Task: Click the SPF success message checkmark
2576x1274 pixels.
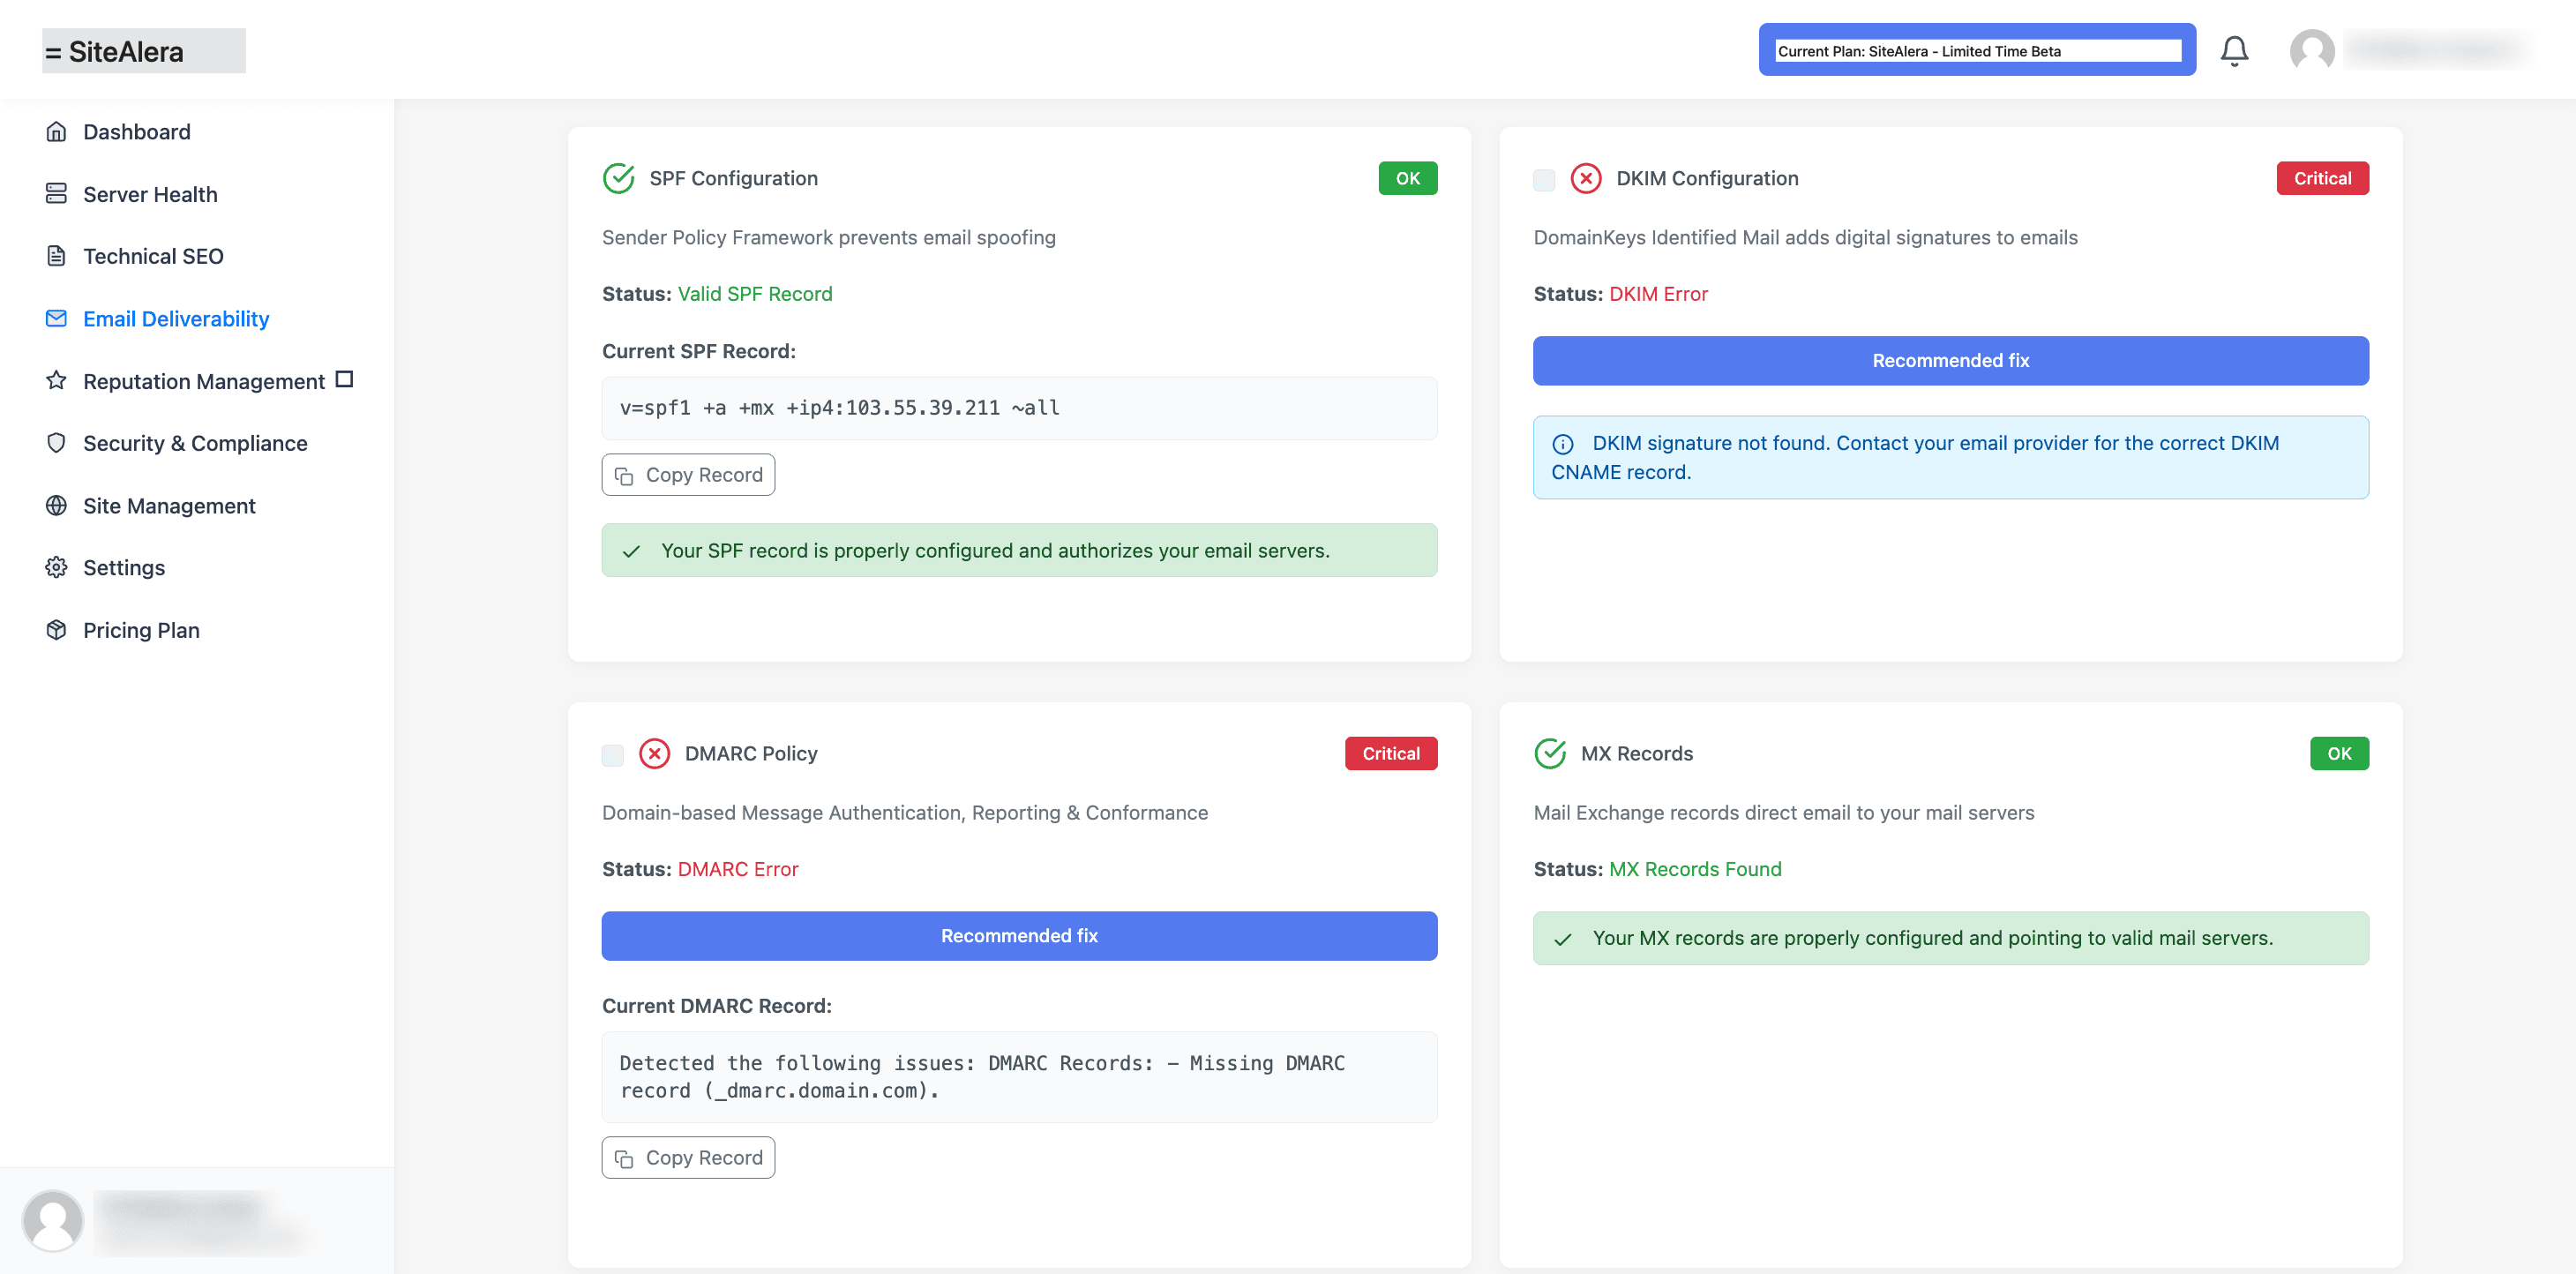Action: coord(631,551)
